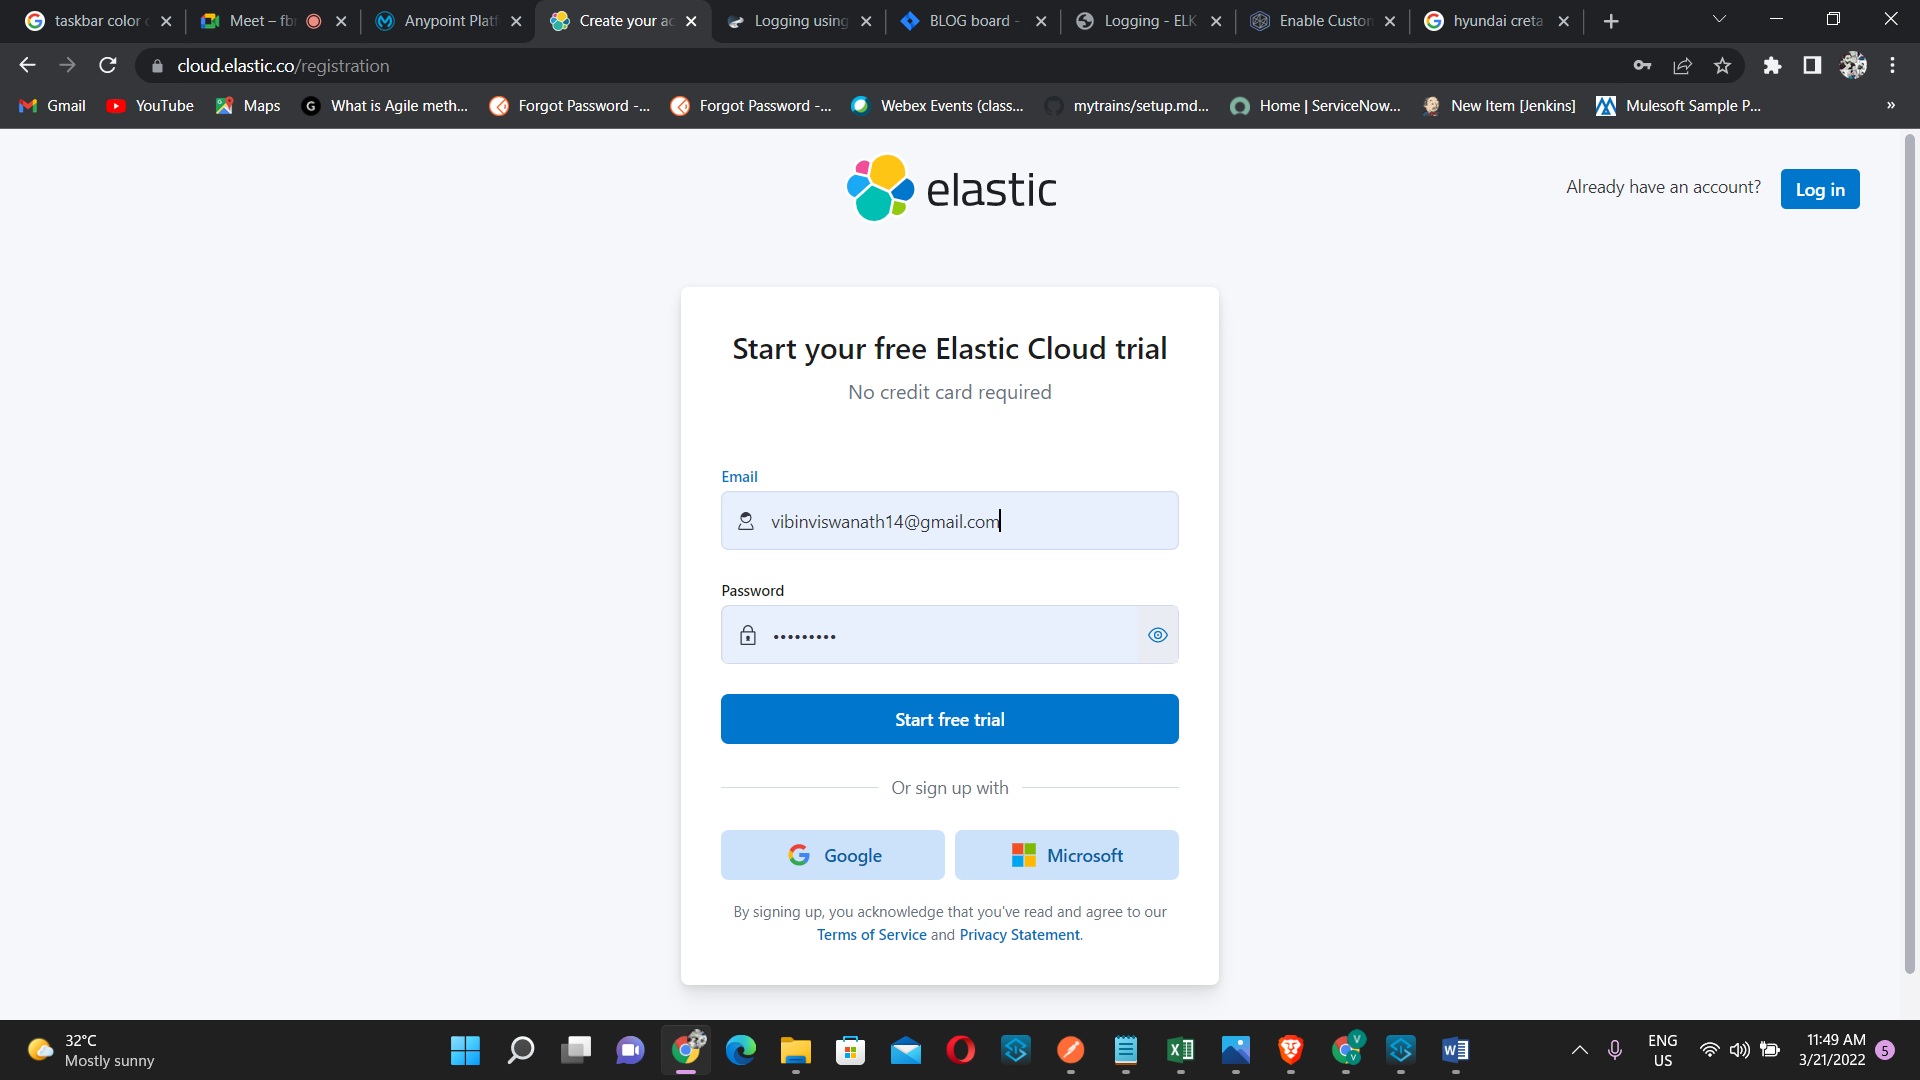Click the Log in button
1920x1080 pixels.
coord(1820,189)
